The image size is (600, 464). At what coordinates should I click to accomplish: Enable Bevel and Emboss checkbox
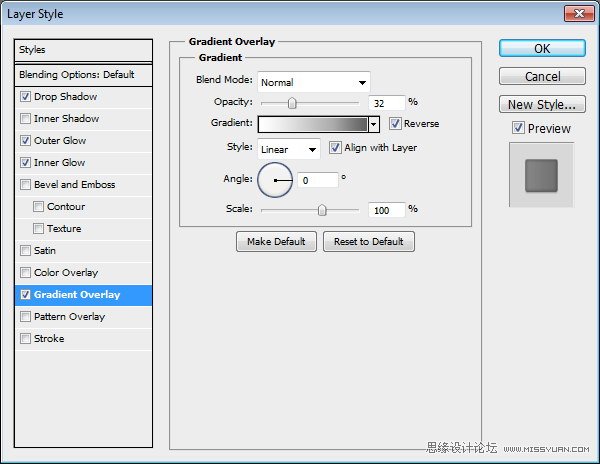(x=25, y=185)
